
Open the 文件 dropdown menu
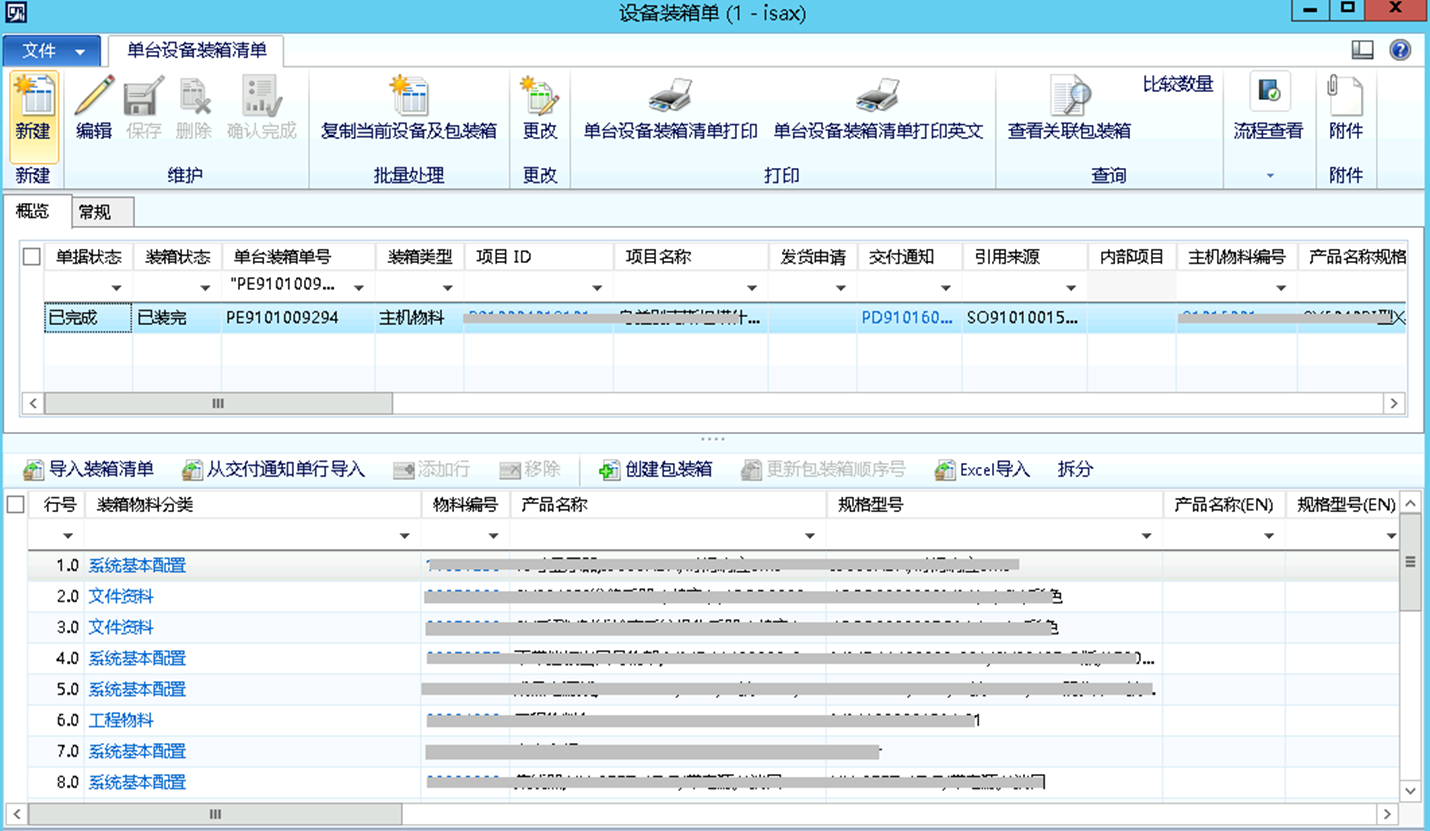click(52, 50)
